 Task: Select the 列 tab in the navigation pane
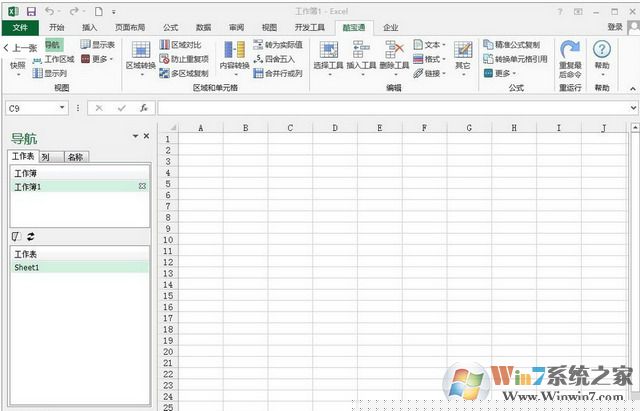pyautogui.click(x=52, y=157)
